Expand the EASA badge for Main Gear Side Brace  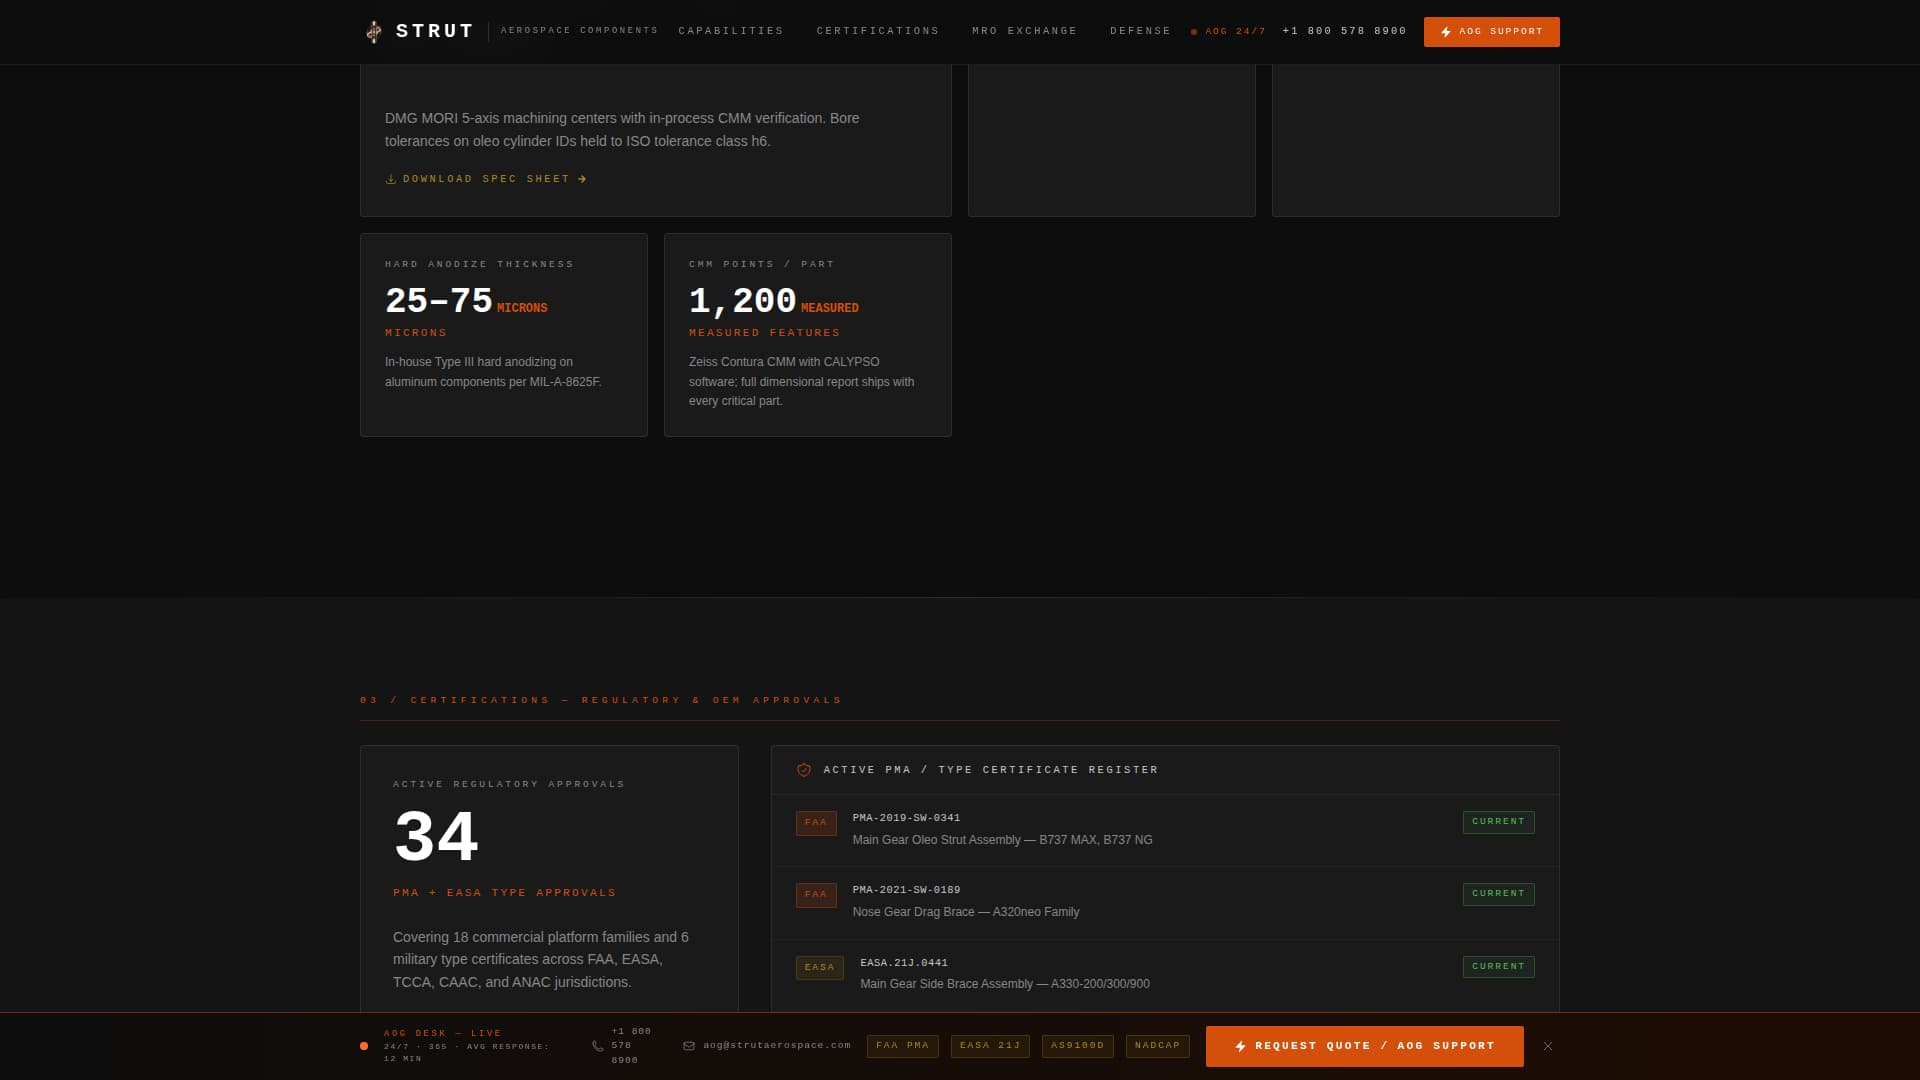(x=819, y=967)
